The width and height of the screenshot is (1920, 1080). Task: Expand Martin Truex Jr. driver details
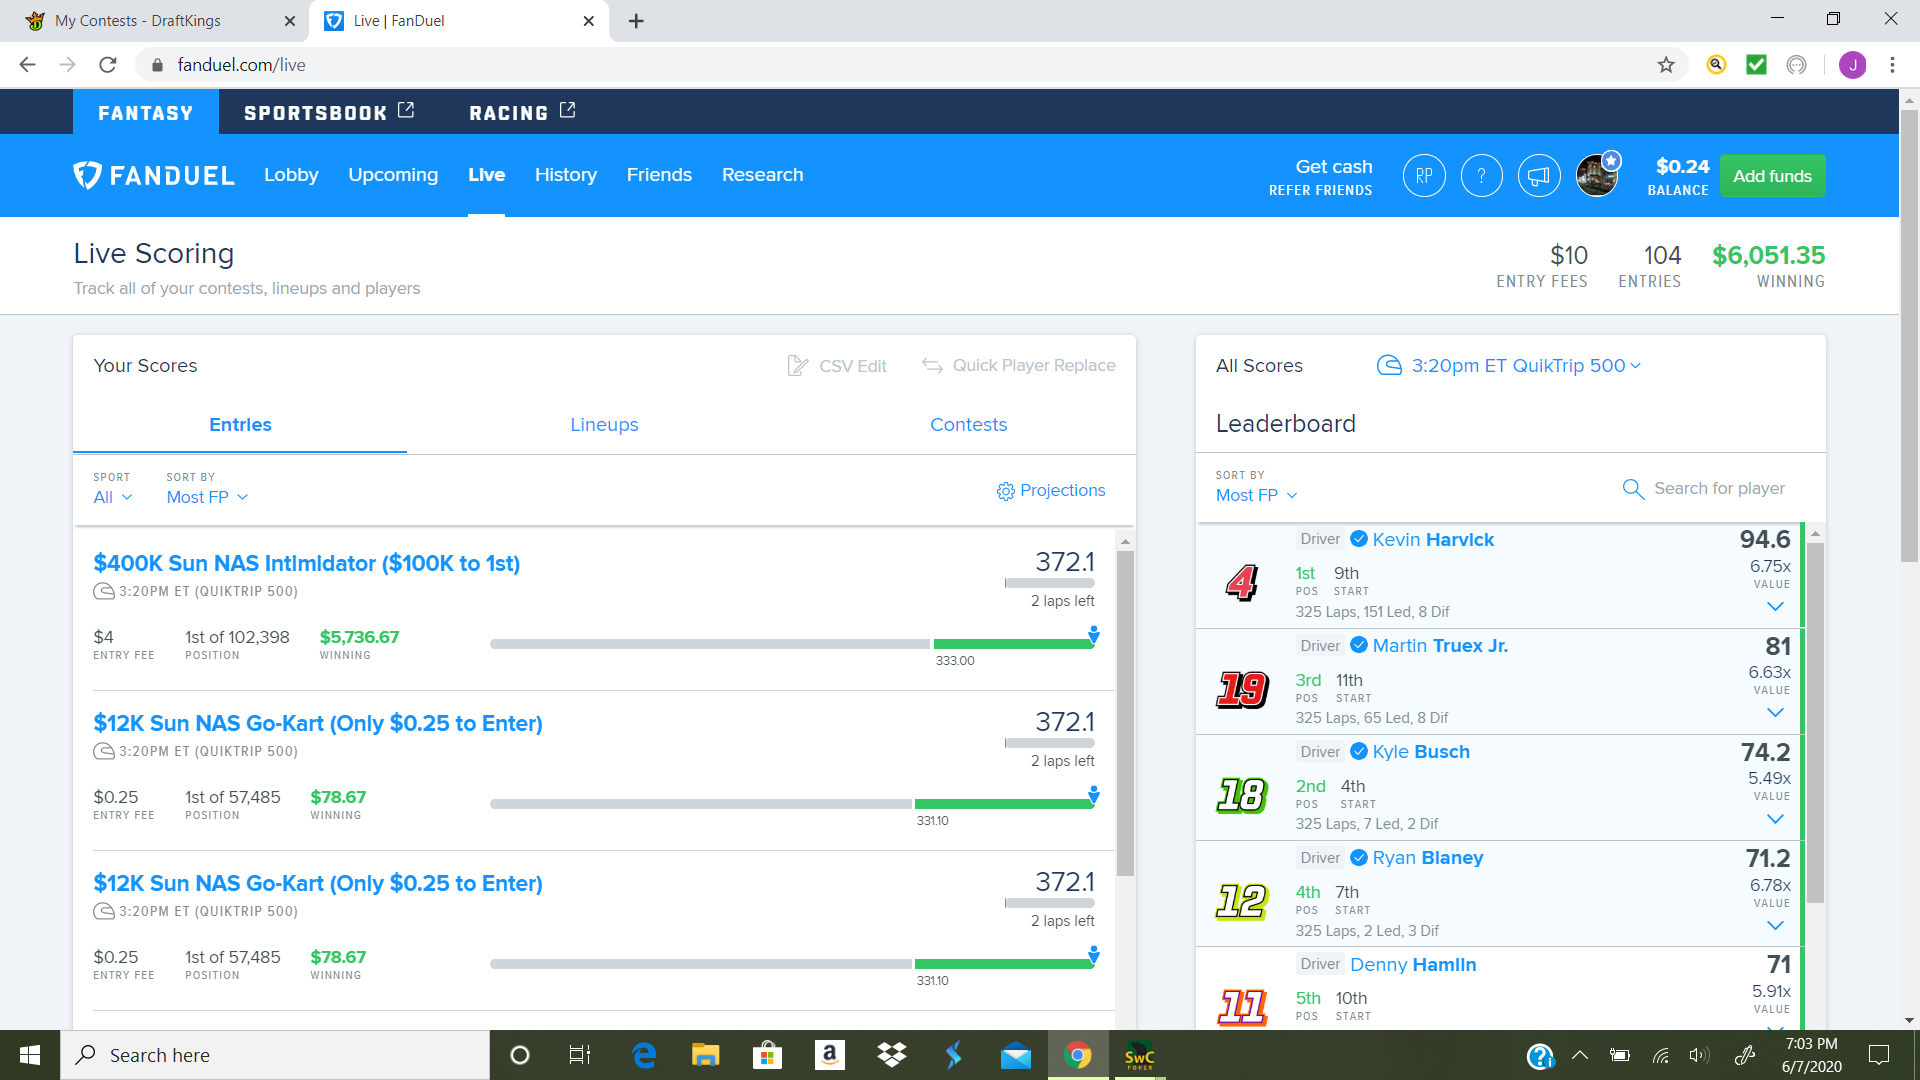point(1775,712)
